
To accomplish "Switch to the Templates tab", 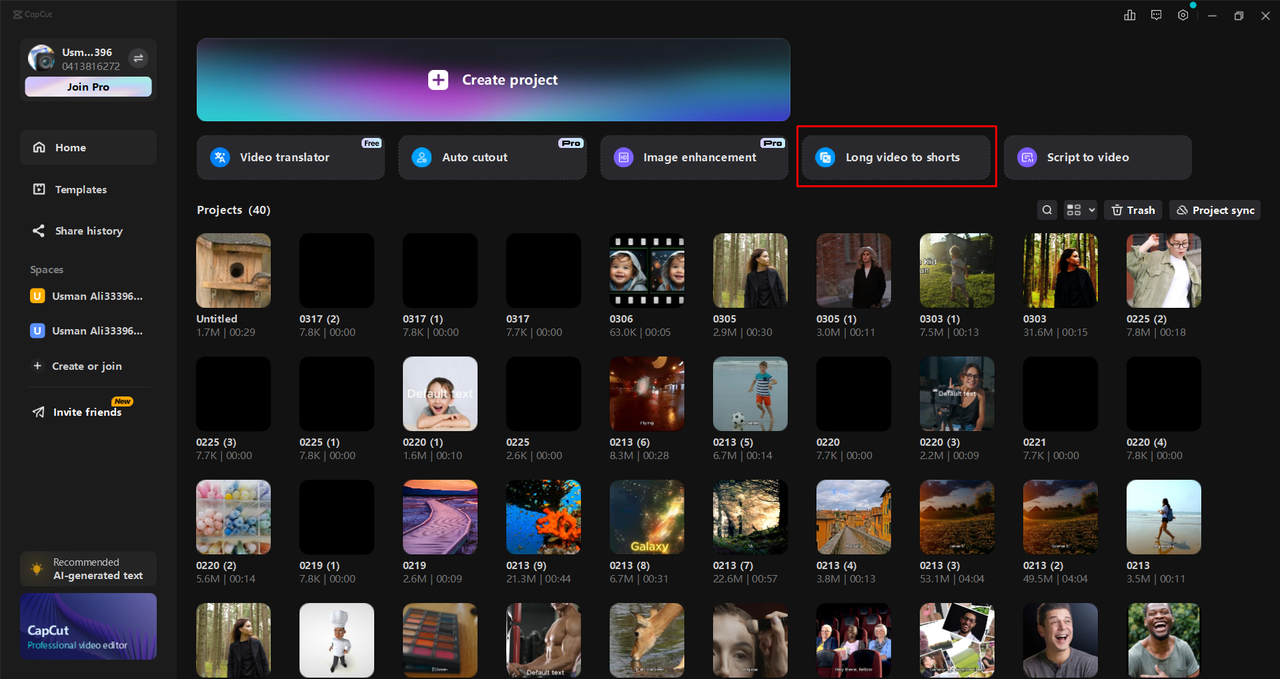I will (88, 189).
